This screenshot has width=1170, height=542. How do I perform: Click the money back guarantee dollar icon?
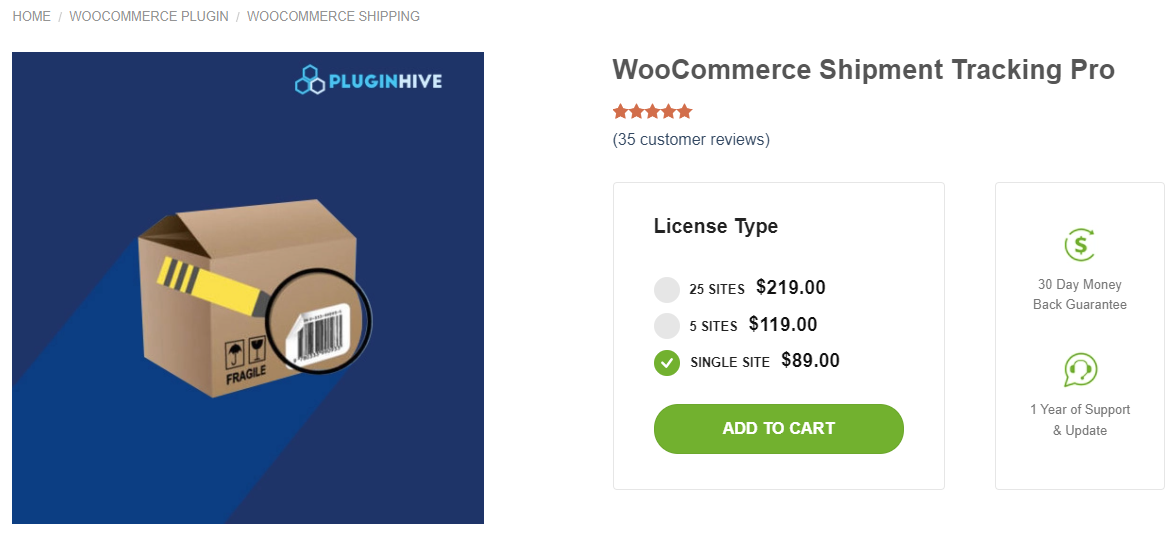(1080, 245)
